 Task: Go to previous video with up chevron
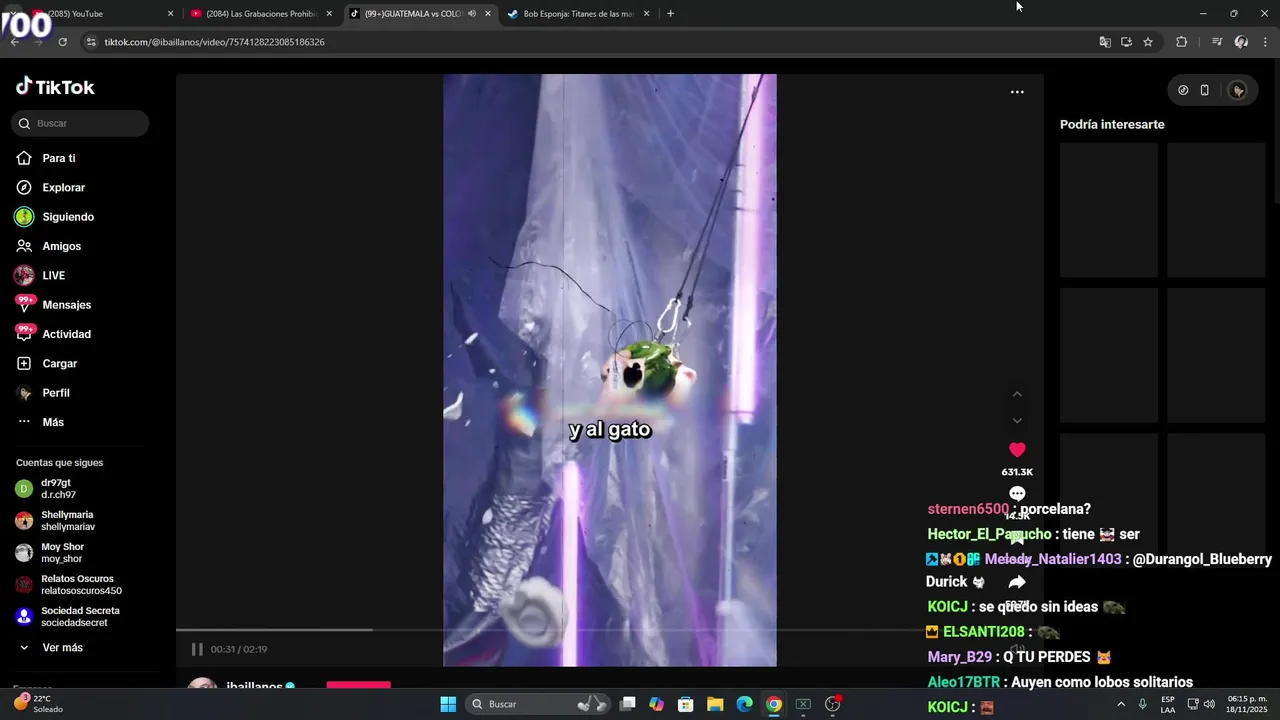1017,394
